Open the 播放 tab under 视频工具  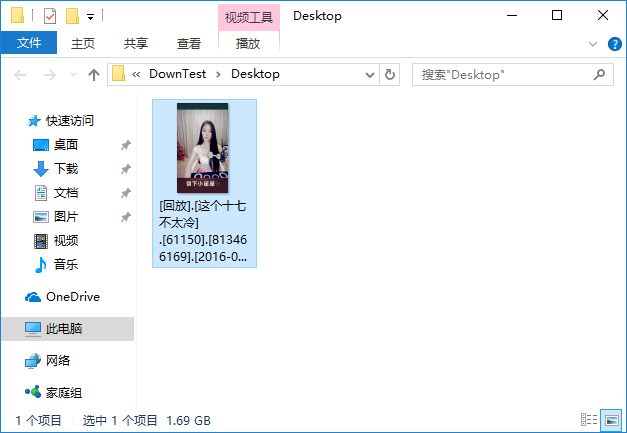[x=248, y=43]
